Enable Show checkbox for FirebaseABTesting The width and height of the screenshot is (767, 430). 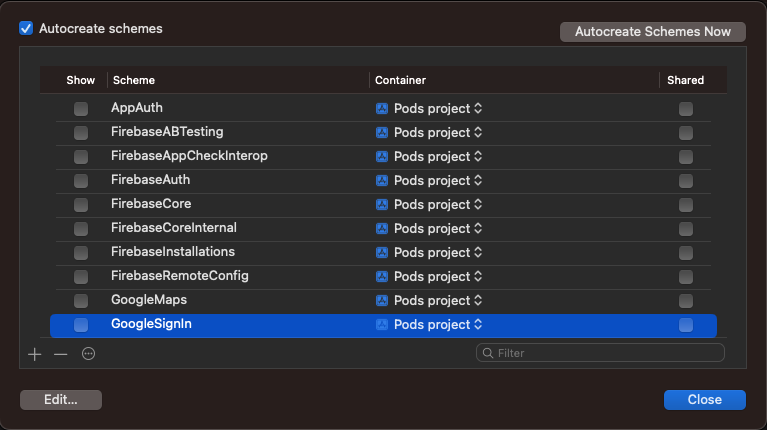(x=81, y=133)
